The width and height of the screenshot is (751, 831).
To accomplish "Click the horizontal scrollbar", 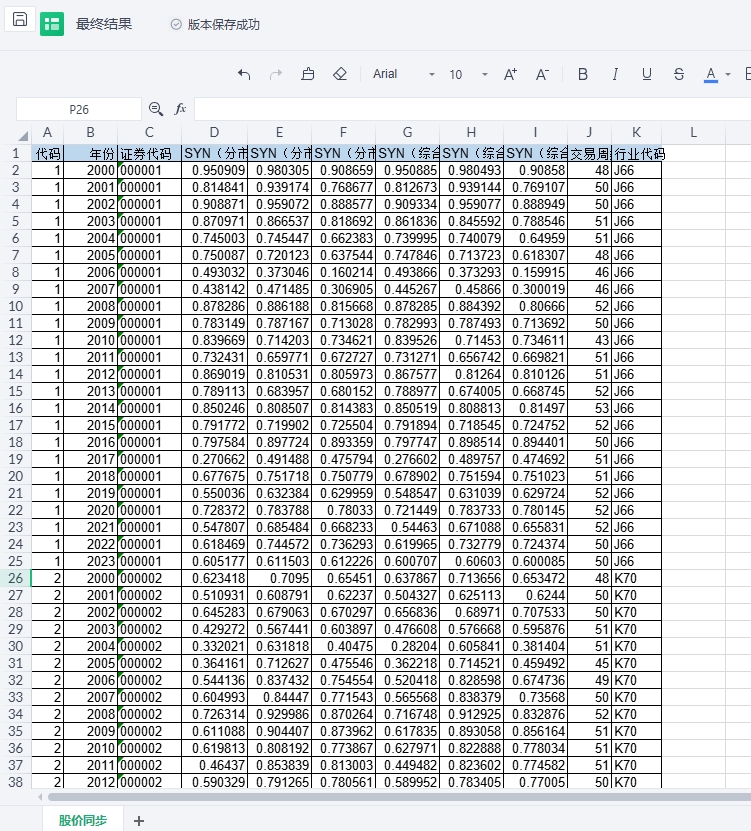I will (x=397, y=797).
